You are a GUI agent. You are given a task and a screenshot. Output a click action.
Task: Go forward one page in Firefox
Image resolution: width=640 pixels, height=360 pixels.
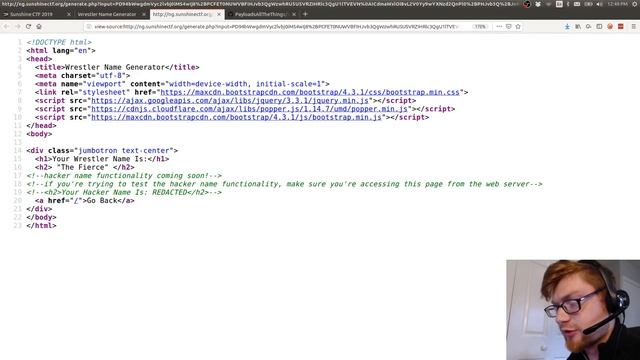click(18, 27)
